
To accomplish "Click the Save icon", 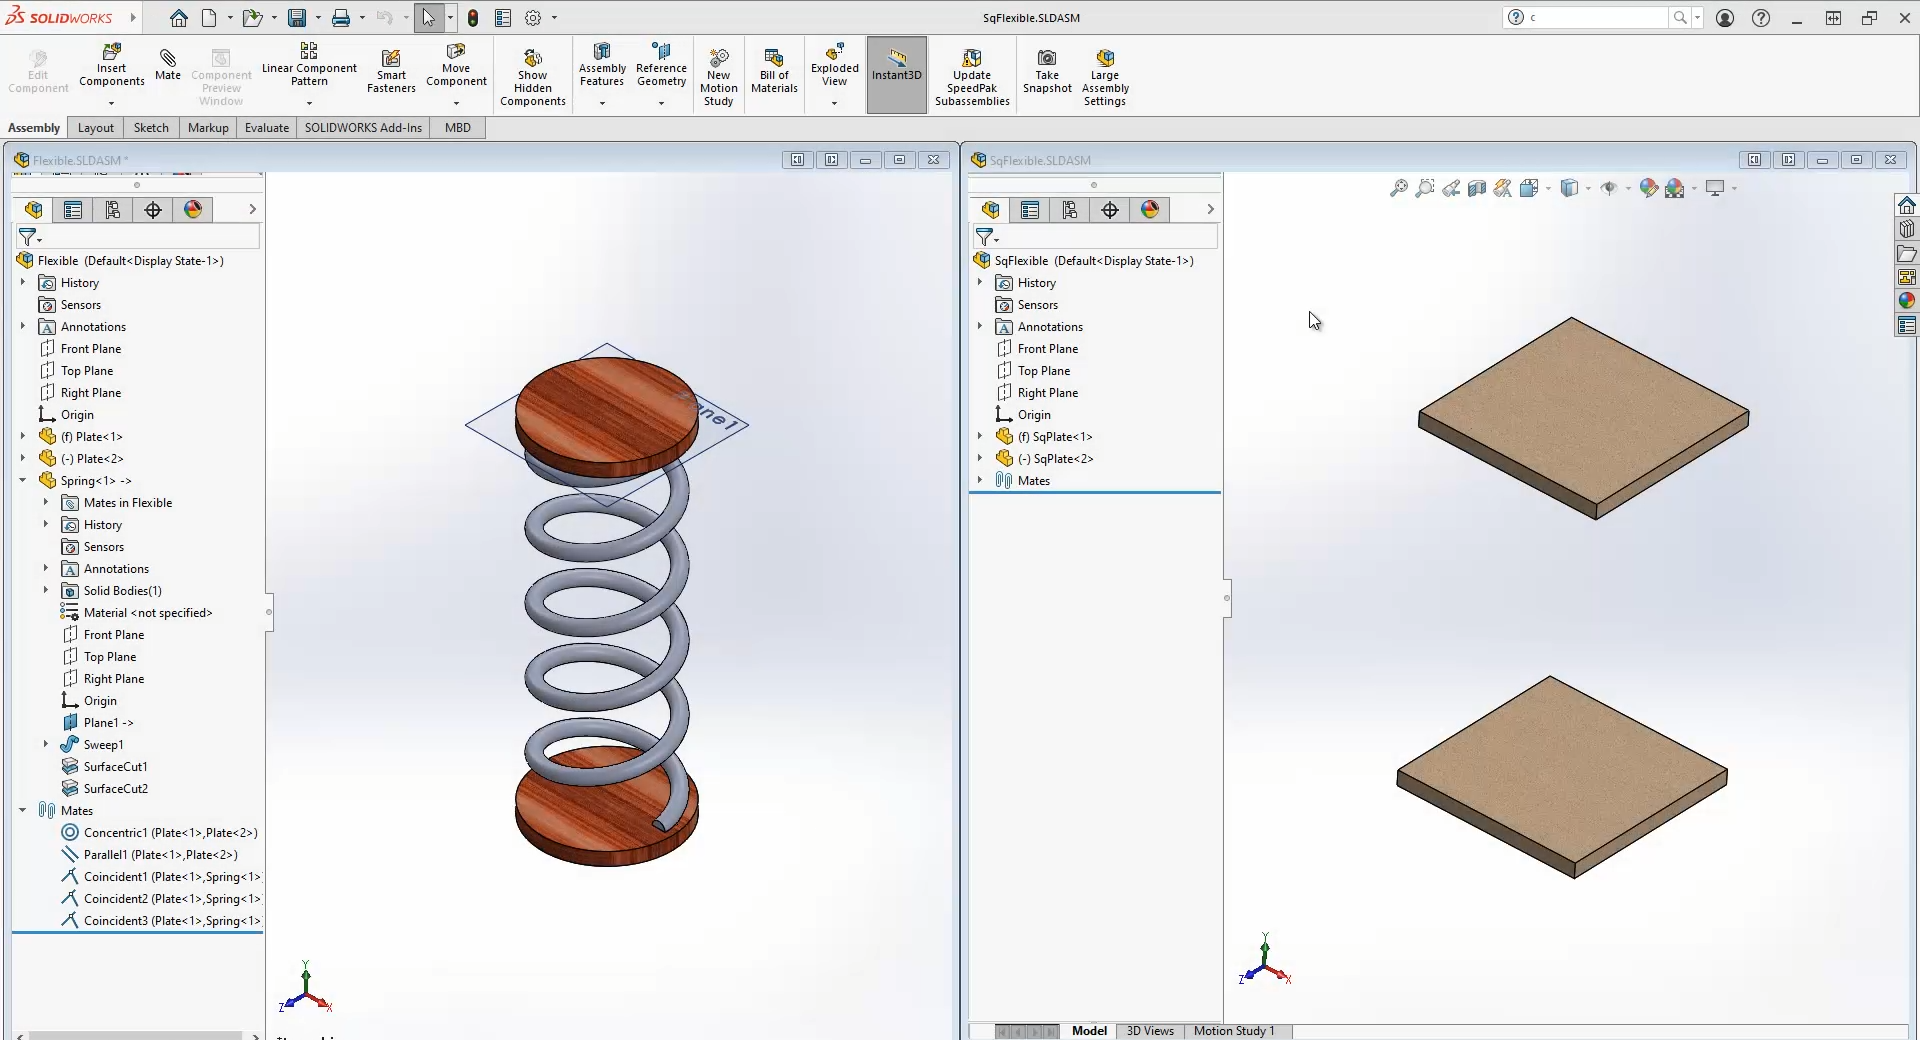I will 297,18.
